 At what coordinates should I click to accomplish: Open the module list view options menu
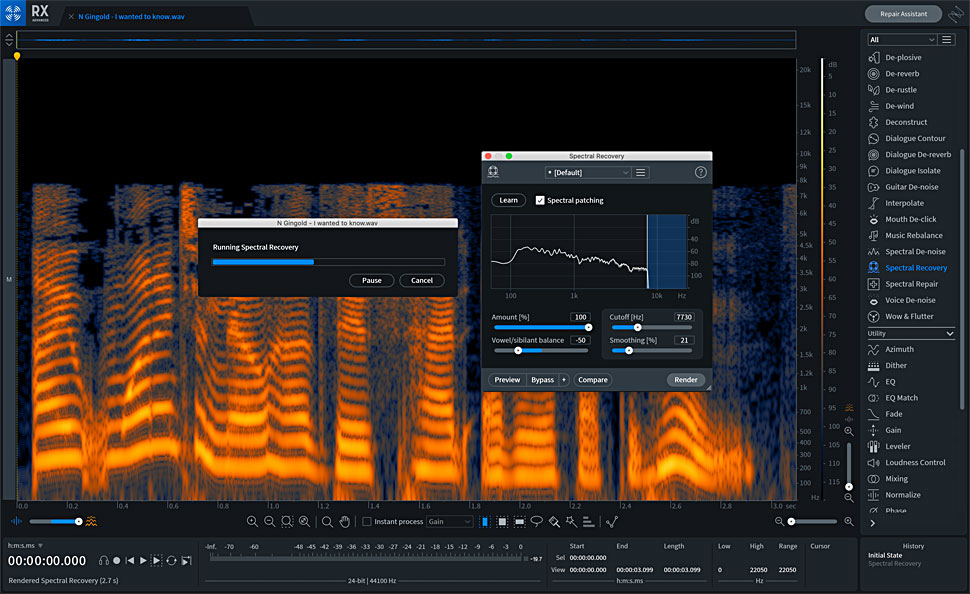946,40
